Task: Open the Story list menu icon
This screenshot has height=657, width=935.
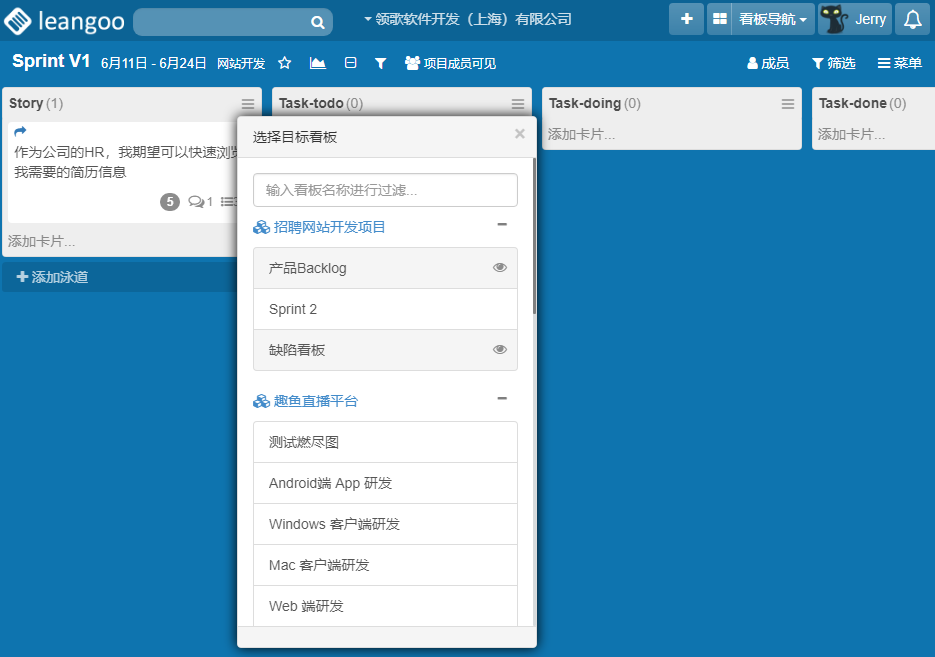Action: click(248, 104)
